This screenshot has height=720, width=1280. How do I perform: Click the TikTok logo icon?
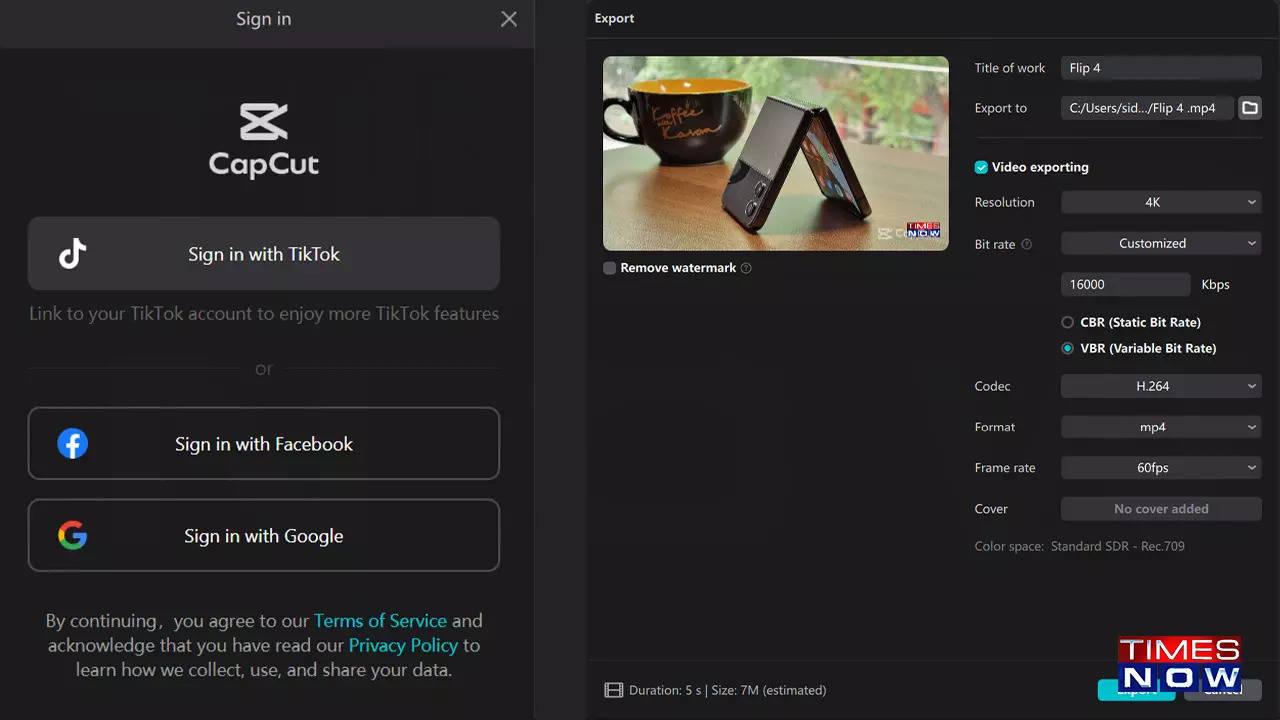coord(72,254)
